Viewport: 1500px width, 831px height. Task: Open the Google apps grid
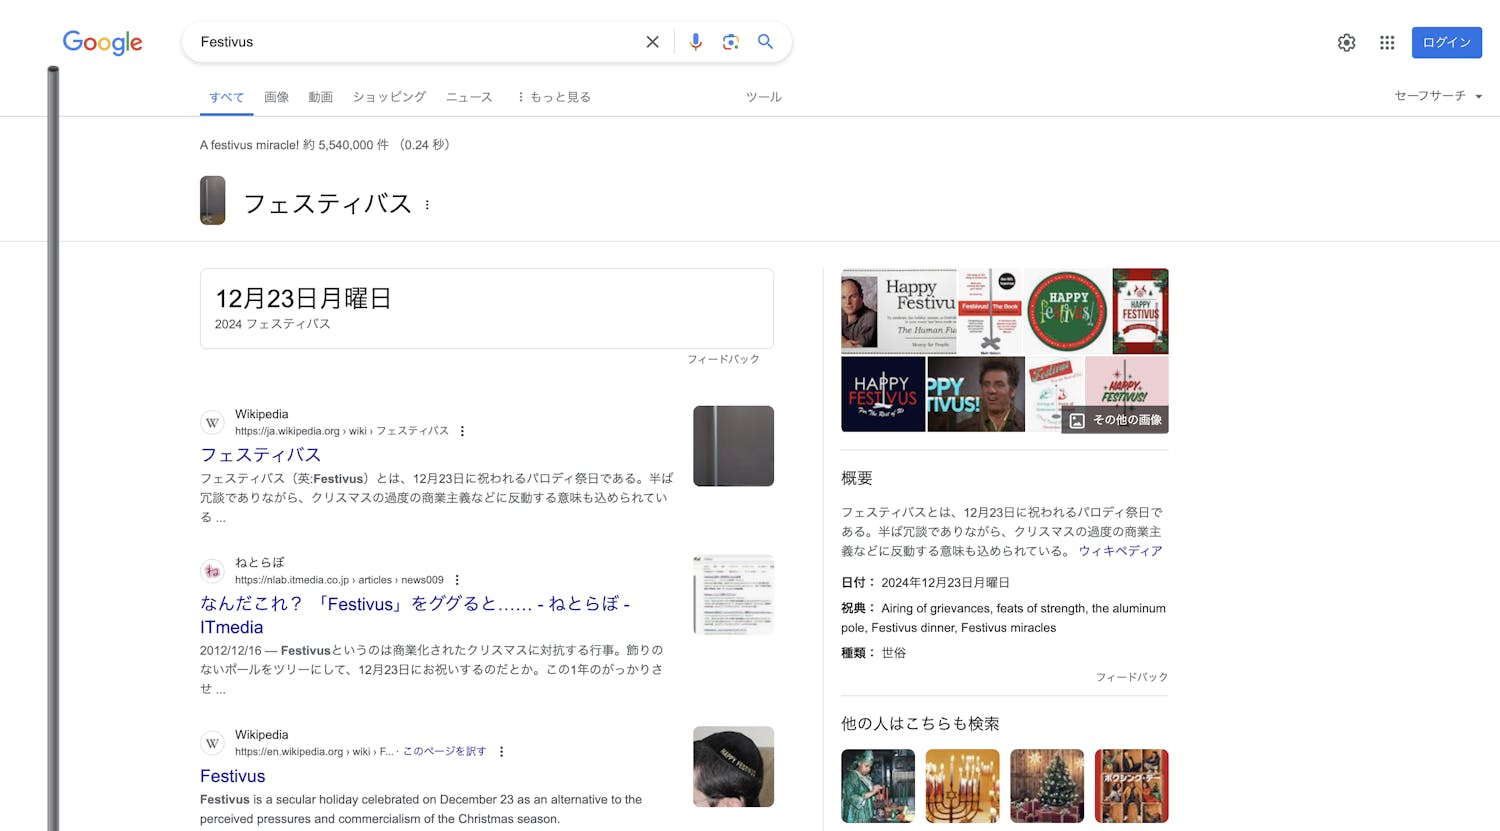1387,42
